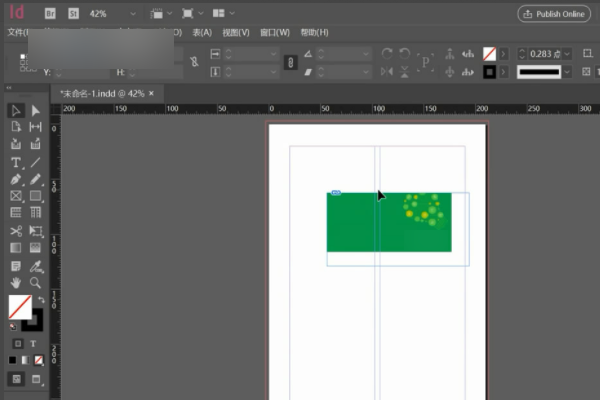The height and width of the screenshot is (400, 600).
Task: Choose the Scissors tool
Action: (x=16, y=231)
